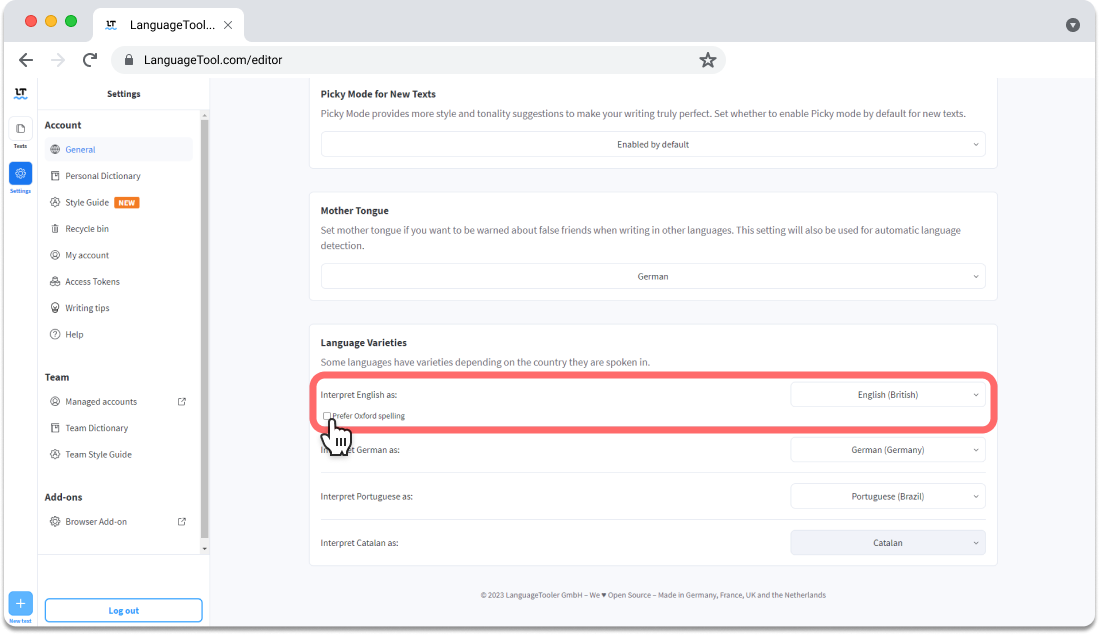Click the My account user icon
Image resolution: width=1099 pixels, height=635 pixels.
[55, 255]
